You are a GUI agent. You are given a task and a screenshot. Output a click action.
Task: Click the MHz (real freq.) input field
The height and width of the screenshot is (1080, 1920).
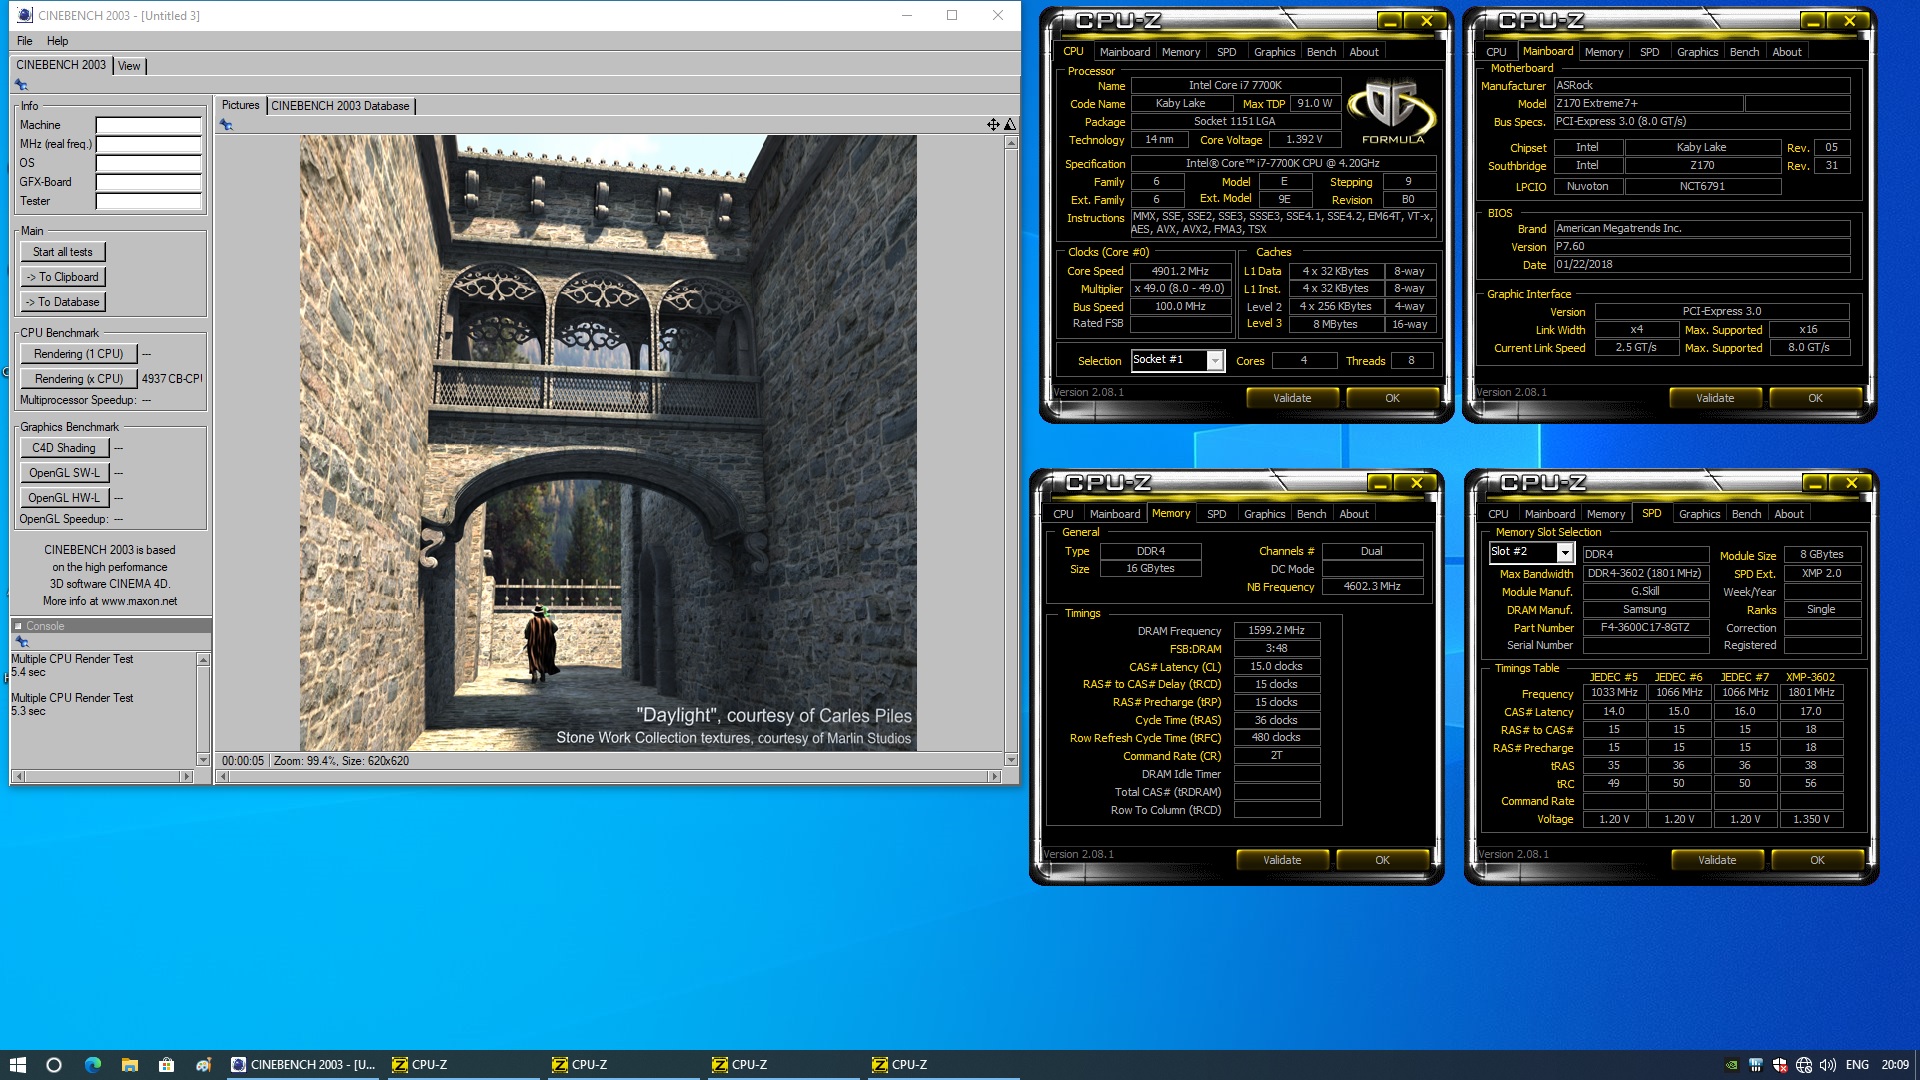pyautogui.click(x=149, y=144)
